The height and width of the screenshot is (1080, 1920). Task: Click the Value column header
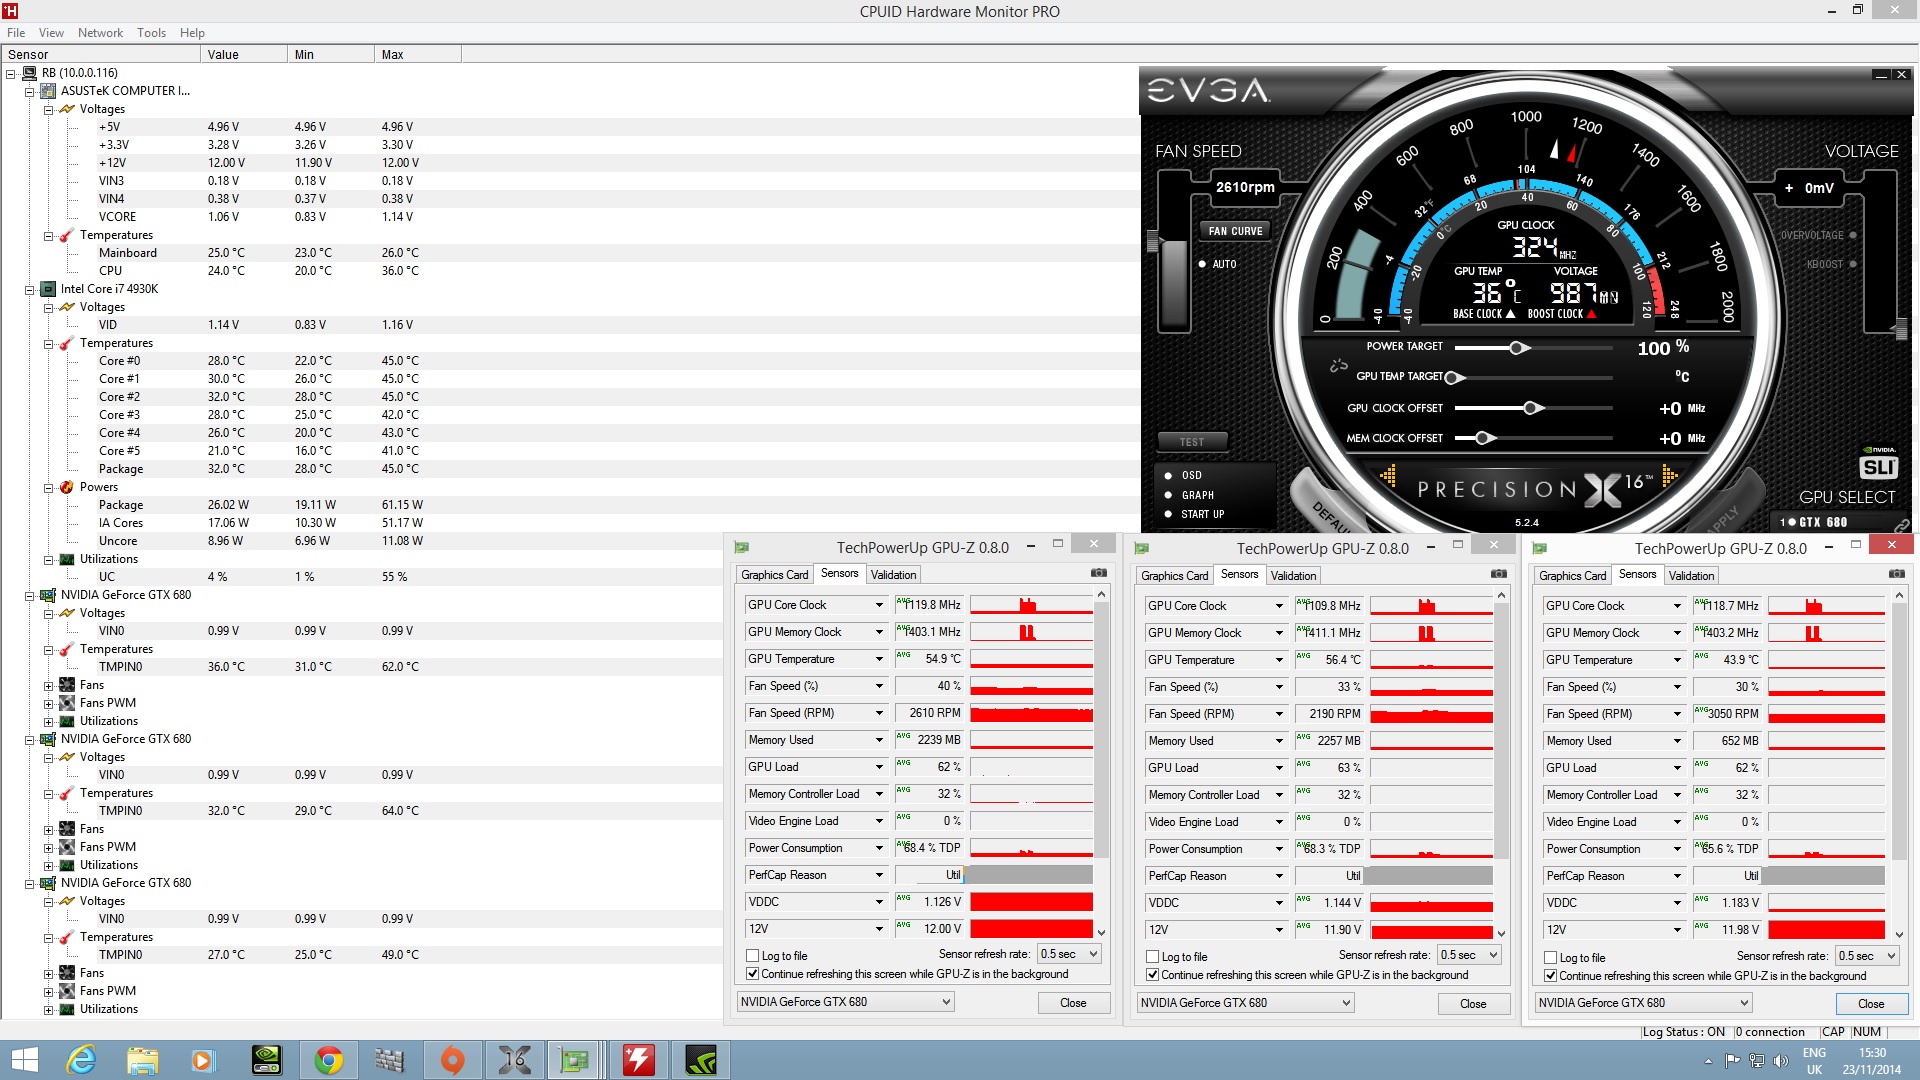[x=243, y=55]
